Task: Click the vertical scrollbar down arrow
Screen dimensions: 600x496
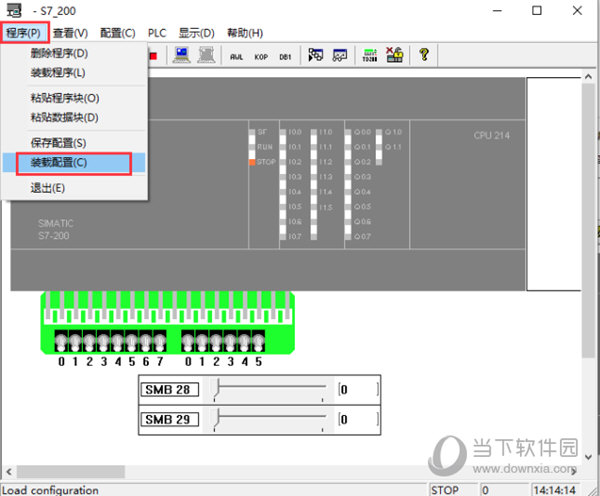Action: pos(589,457)
